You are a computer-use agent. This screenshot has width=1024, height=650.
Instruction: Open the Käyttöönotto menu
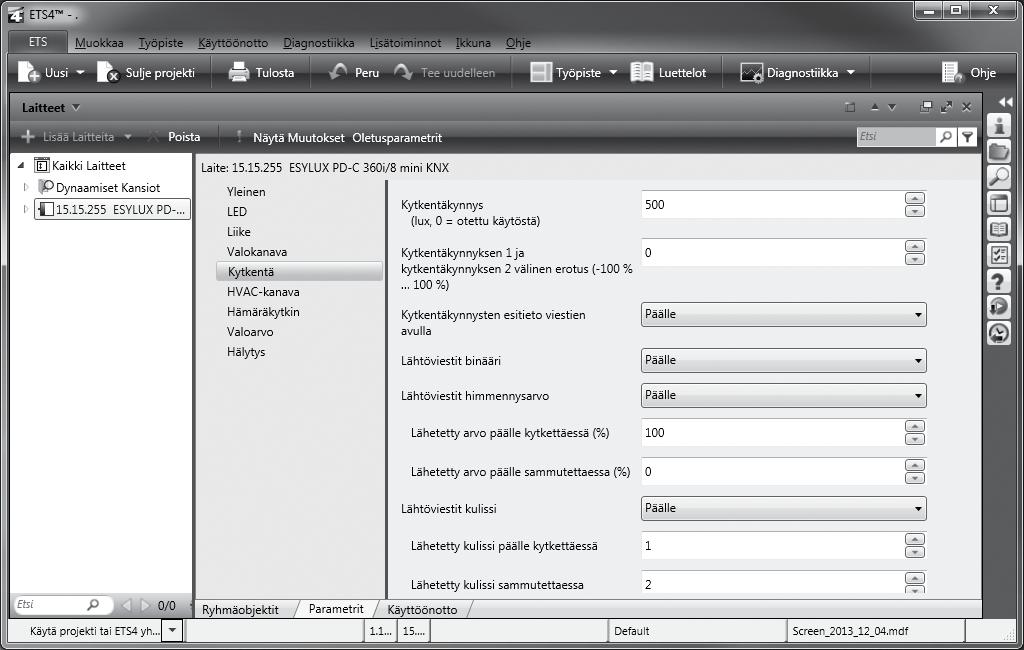click(x=233, y=42)
